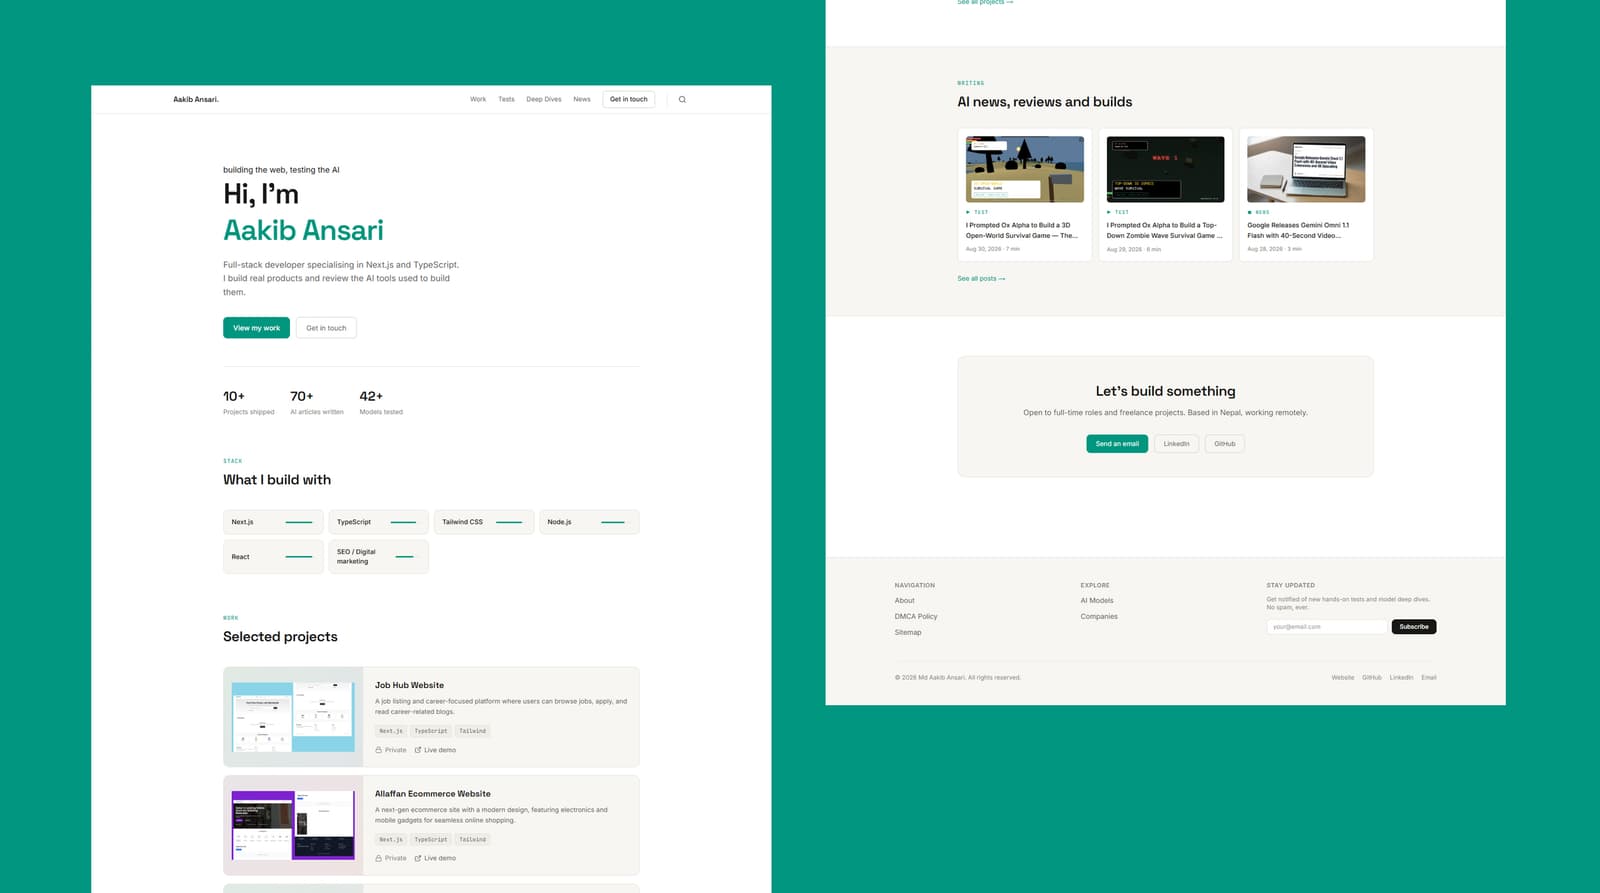Image resolution: width=1600 pixels, height=893 pixels.
Task: Select the SEO / Digital marketing chip
Action: click(x=379, y=557)
